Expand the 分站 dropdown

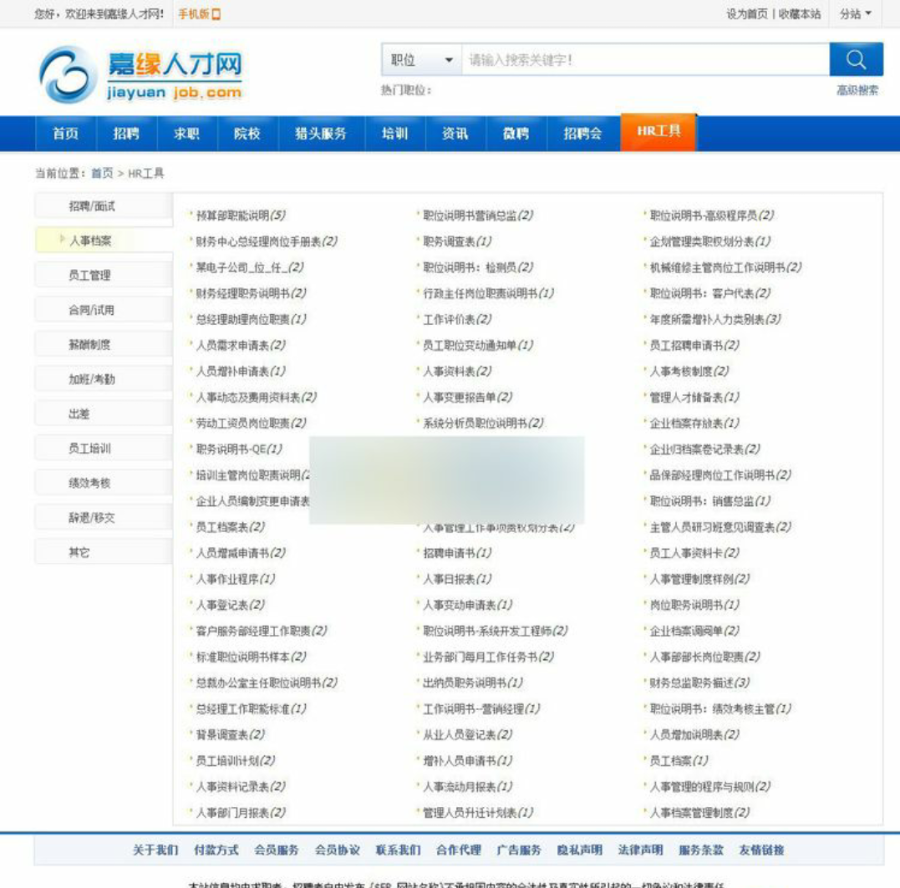pos(855,14)
